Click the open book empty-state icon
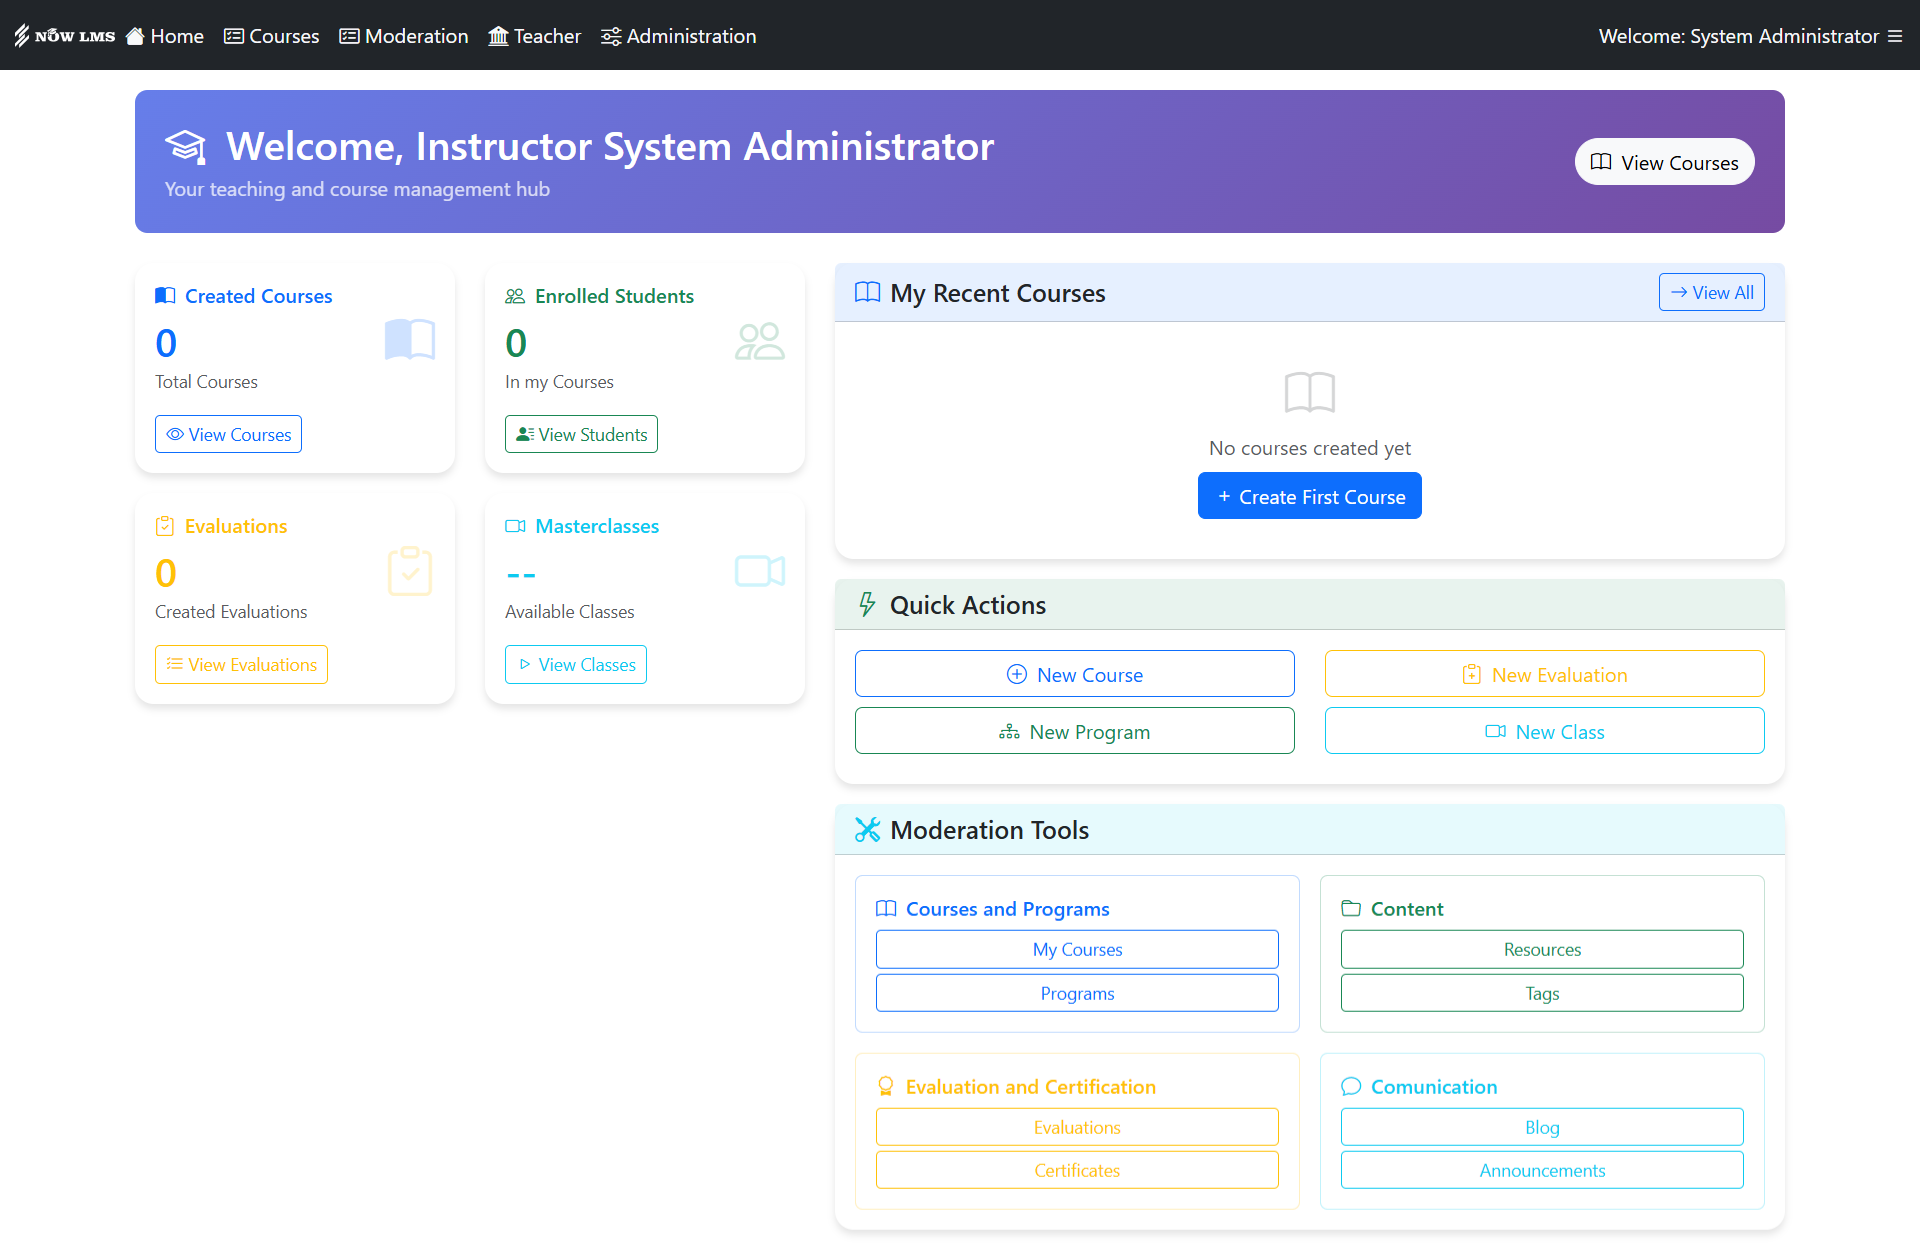This screenshot has height=1251, width=1920. point(1309,392)
